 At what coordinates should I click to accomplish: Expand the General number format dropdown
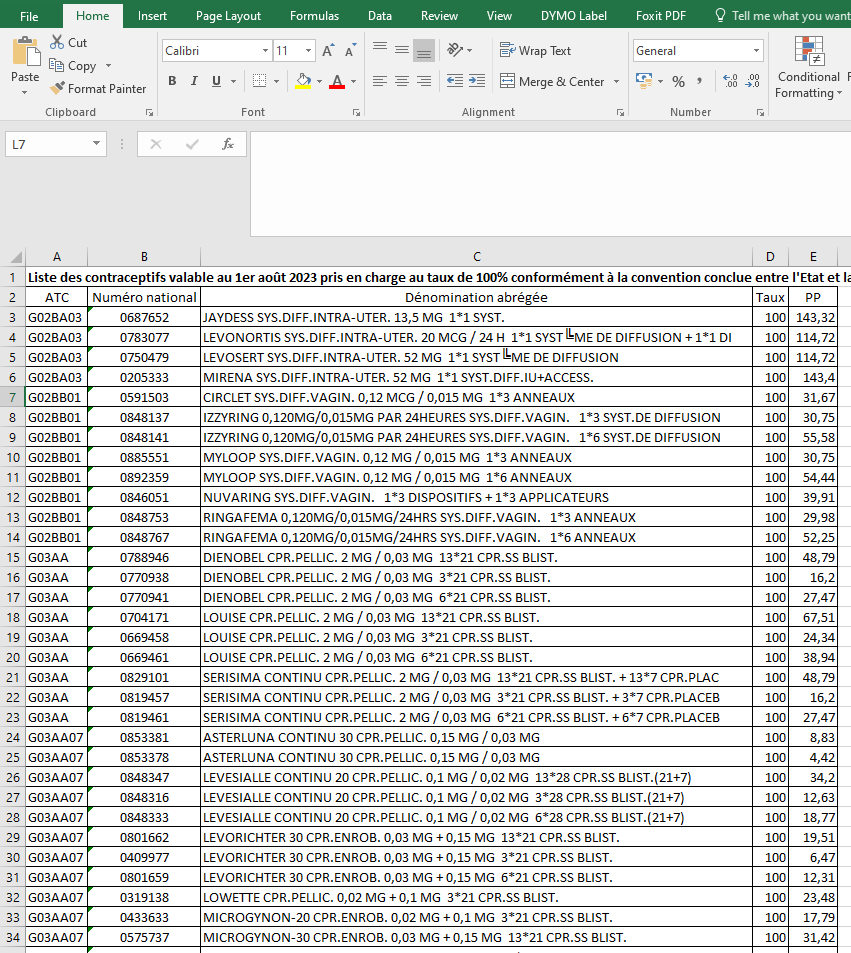coord(756,51)
